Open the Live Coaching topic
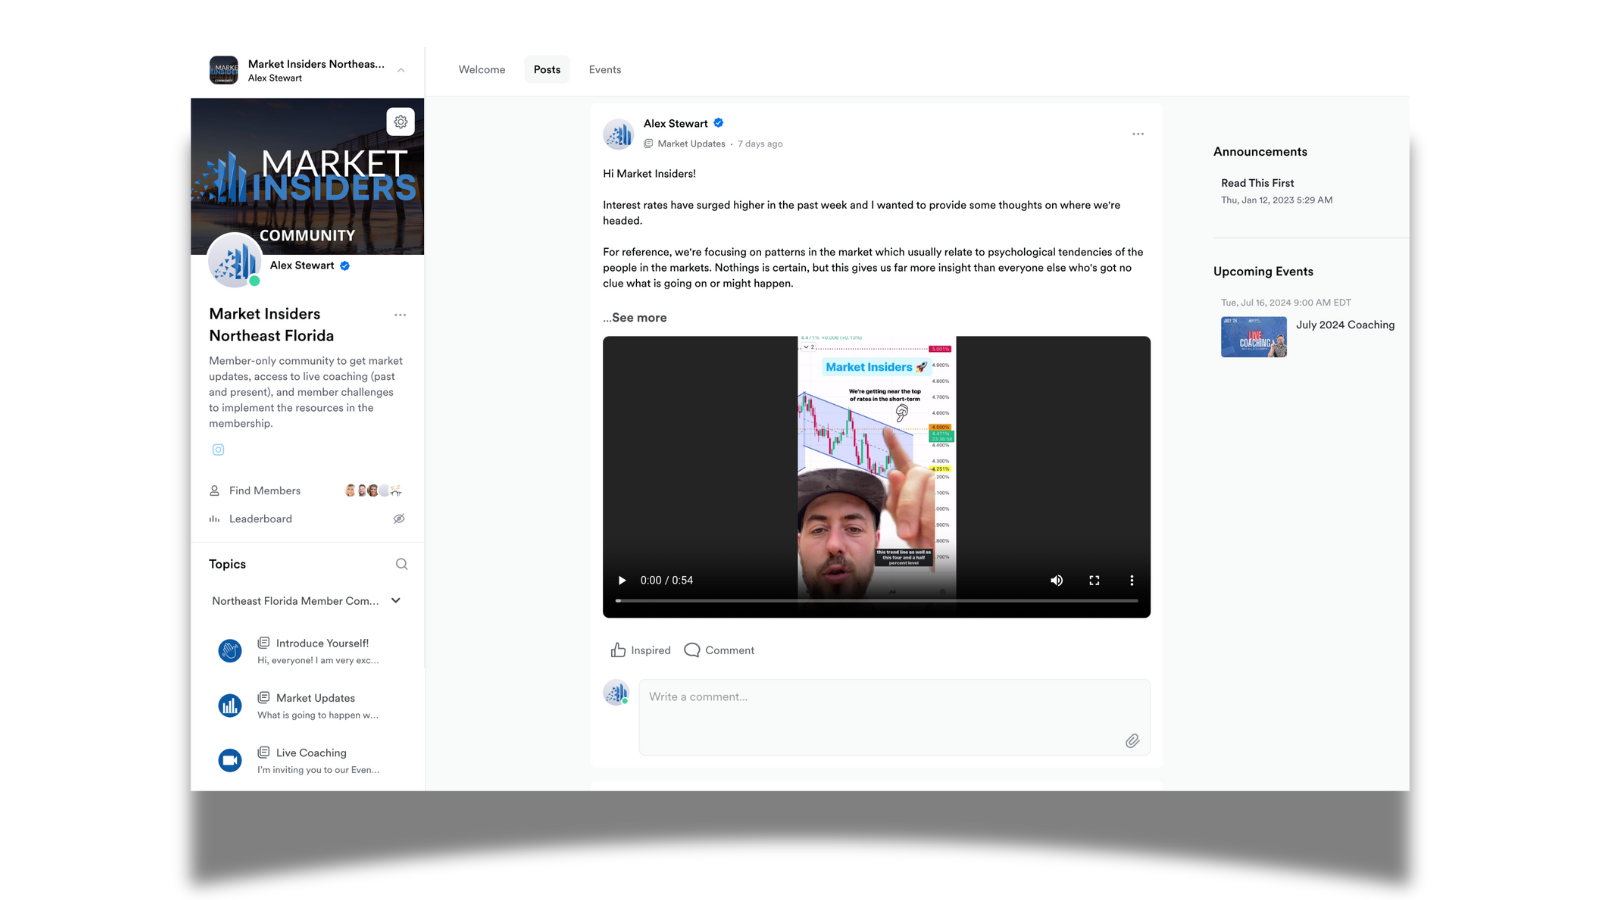The width and height of the screenshot is (1600, 900). 311,753
